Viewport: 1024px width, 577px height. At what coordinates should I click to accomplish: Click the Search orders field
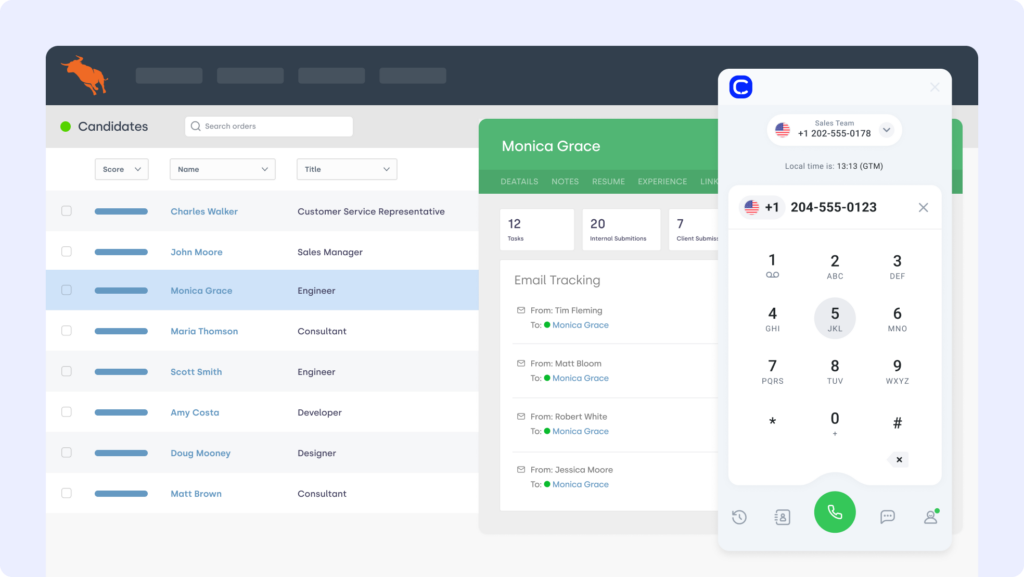tap(268, 126)
